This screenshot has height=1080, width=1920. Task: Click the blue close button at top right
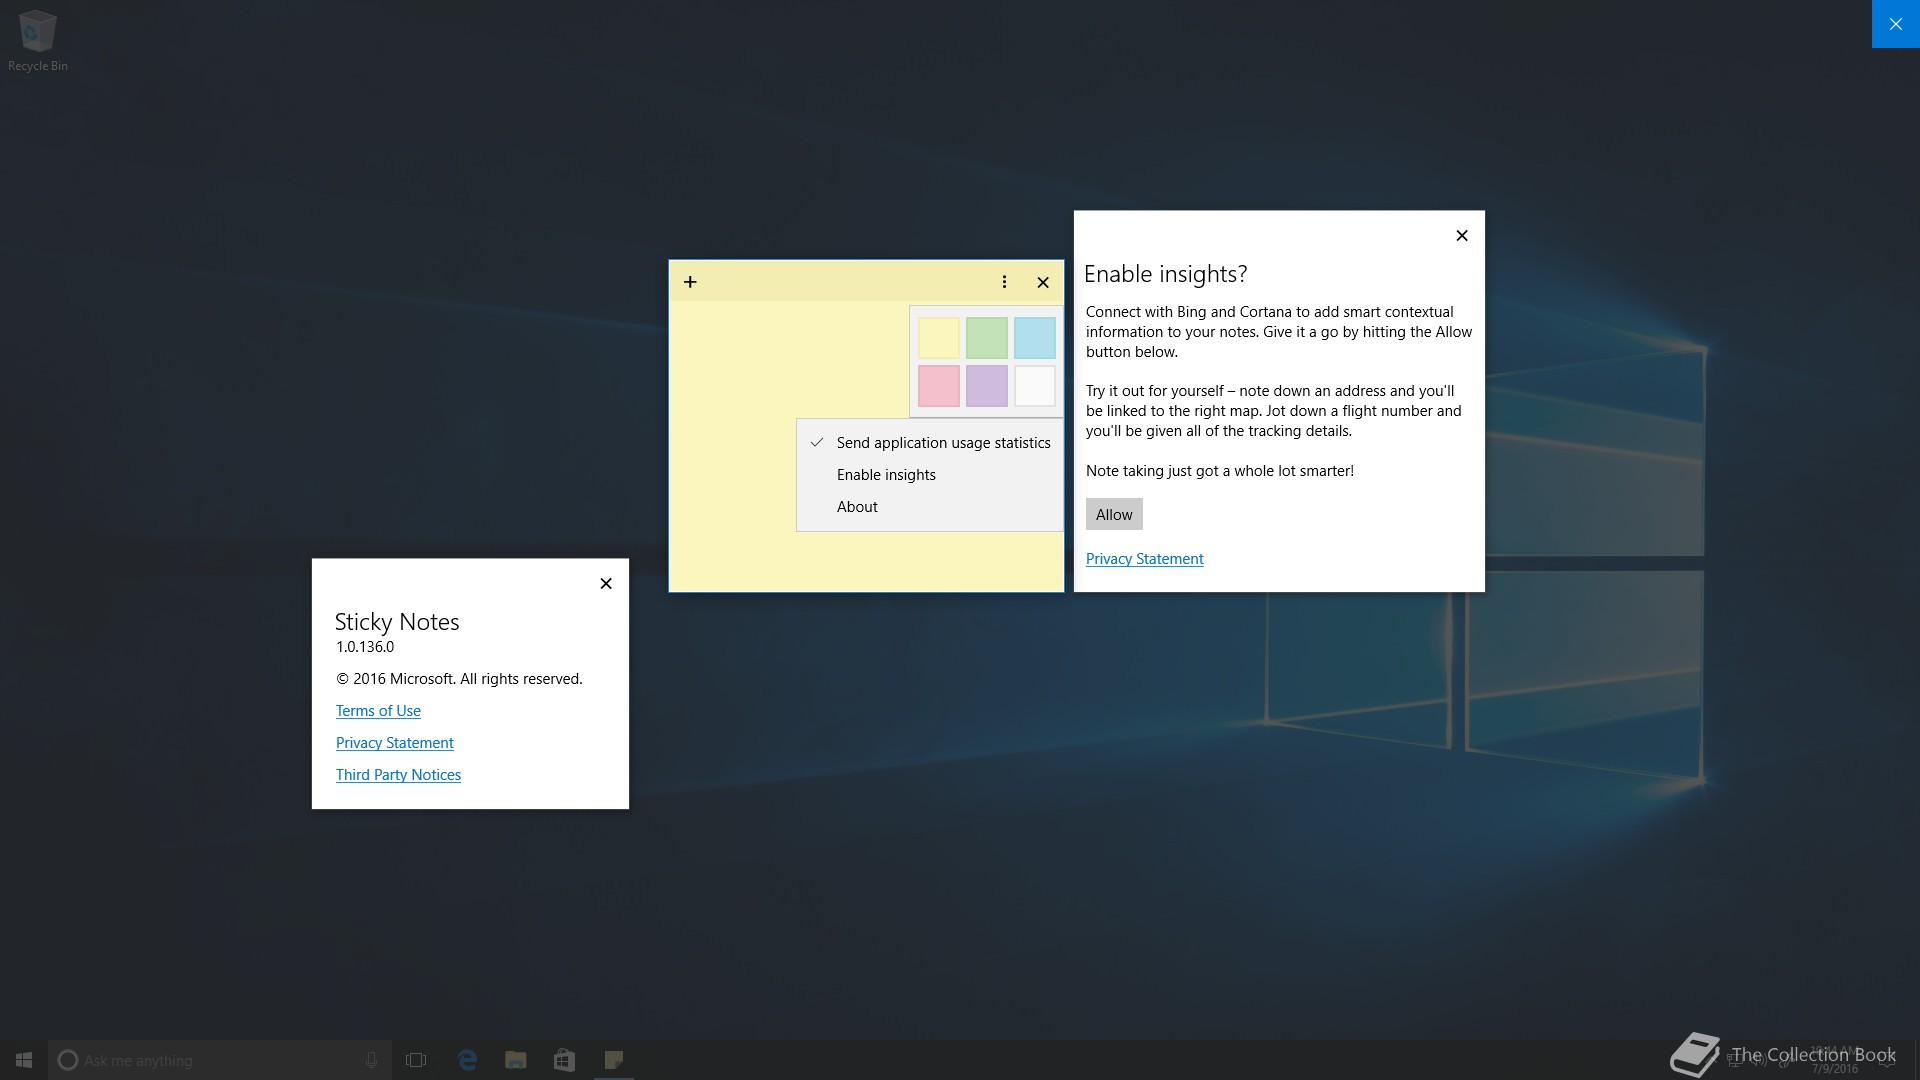[x=1896, y=24]
